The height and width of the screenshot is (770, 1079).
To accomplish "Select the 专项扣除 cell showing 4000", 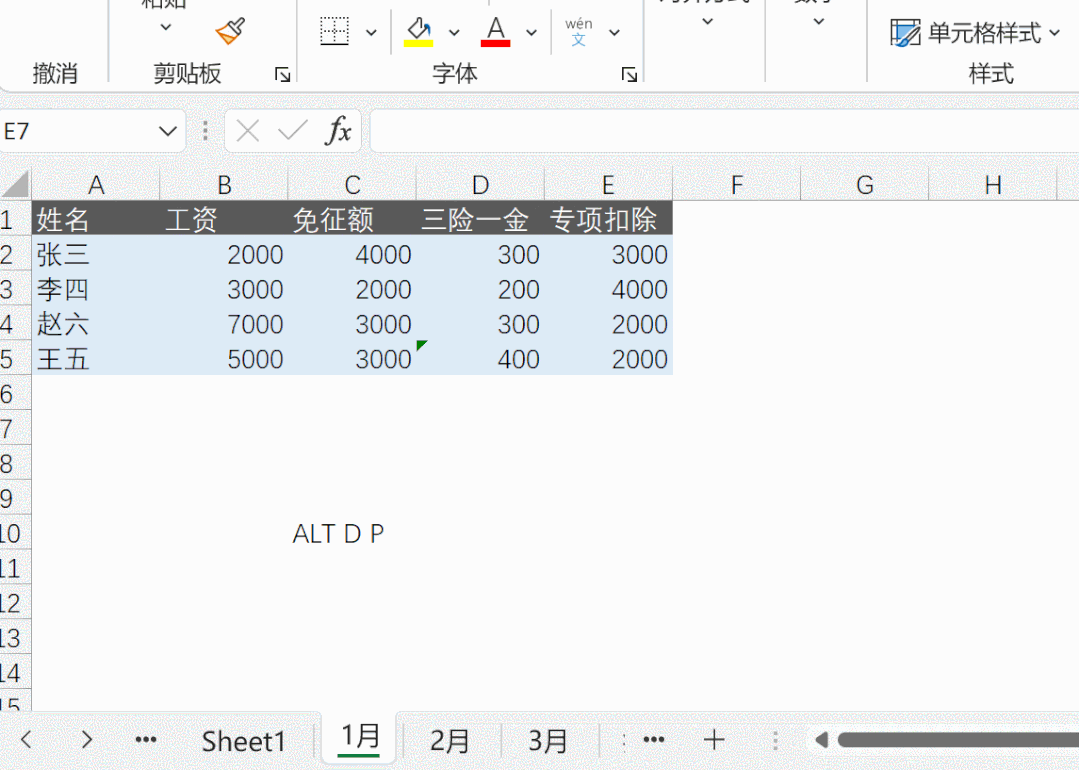I will 608,290.
